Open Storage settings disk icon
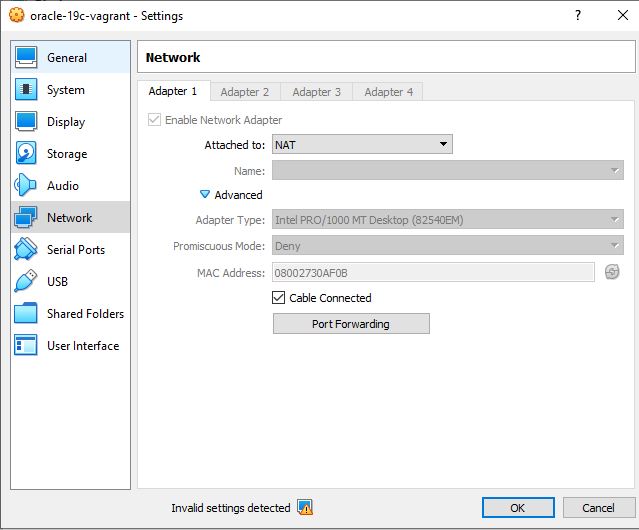This screenshot has width=639, height=530. [27, 154]
